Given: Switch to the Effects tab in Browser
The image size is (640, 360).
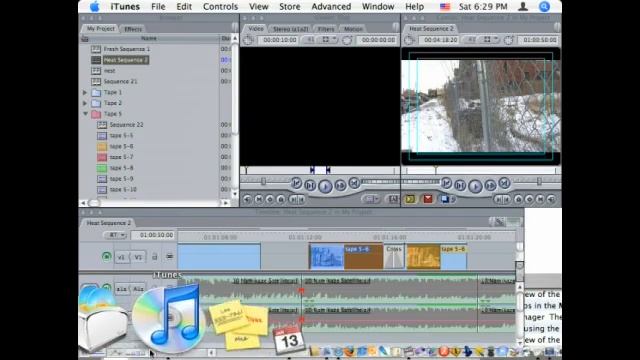Looking at the screenshot, I should point(133,29).
